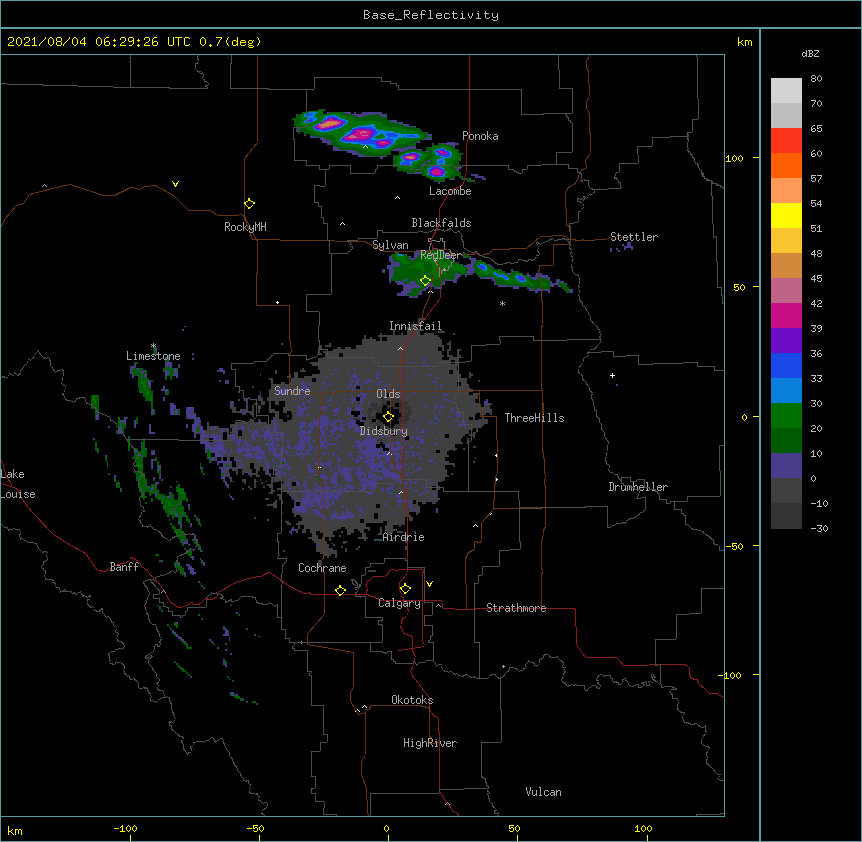This screenshot has height=842, width=862.
Task: Click the purple 36-39 dBZ legend swatch
Action: tap(786, 341)
